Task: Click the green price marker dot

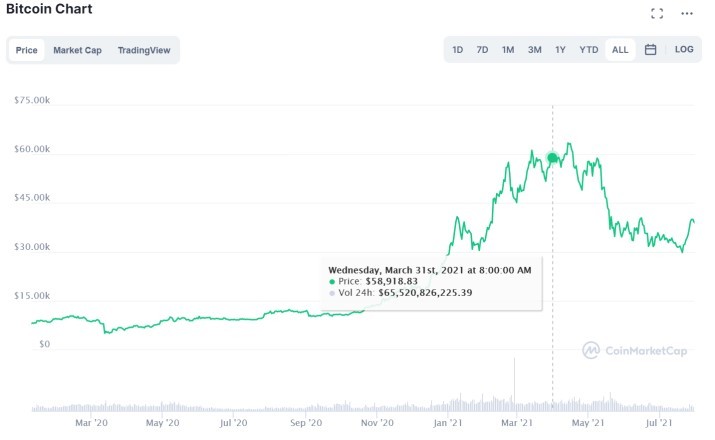Action: pyautogui.click(x=552, y=158)
